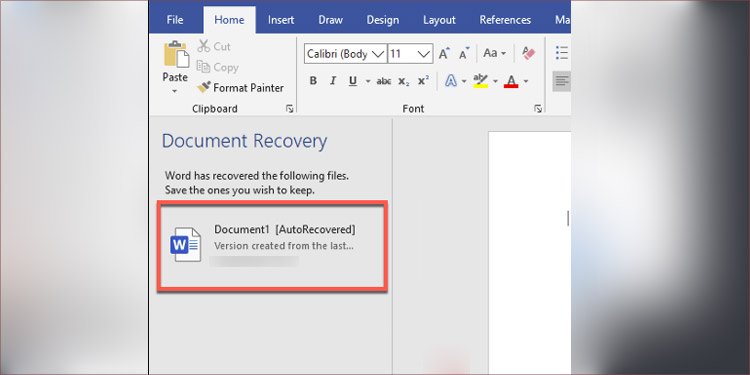Activate the Format Painter brush
The image size is (750, 375).
pyautogui.click(x=241, y=88)
